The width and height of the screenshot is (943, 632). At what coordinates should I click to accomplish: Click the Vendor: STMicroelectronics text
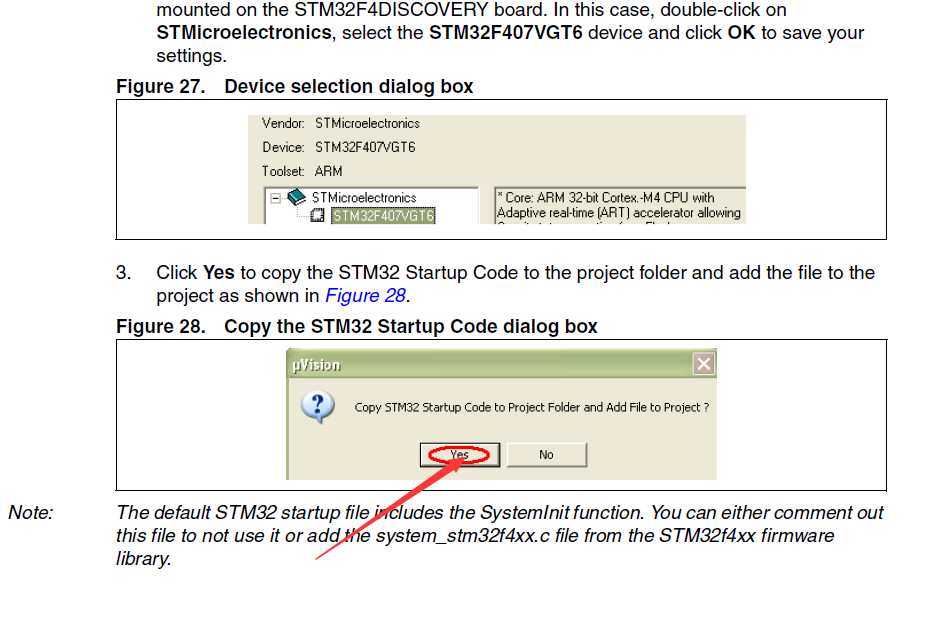coord(340,123)
